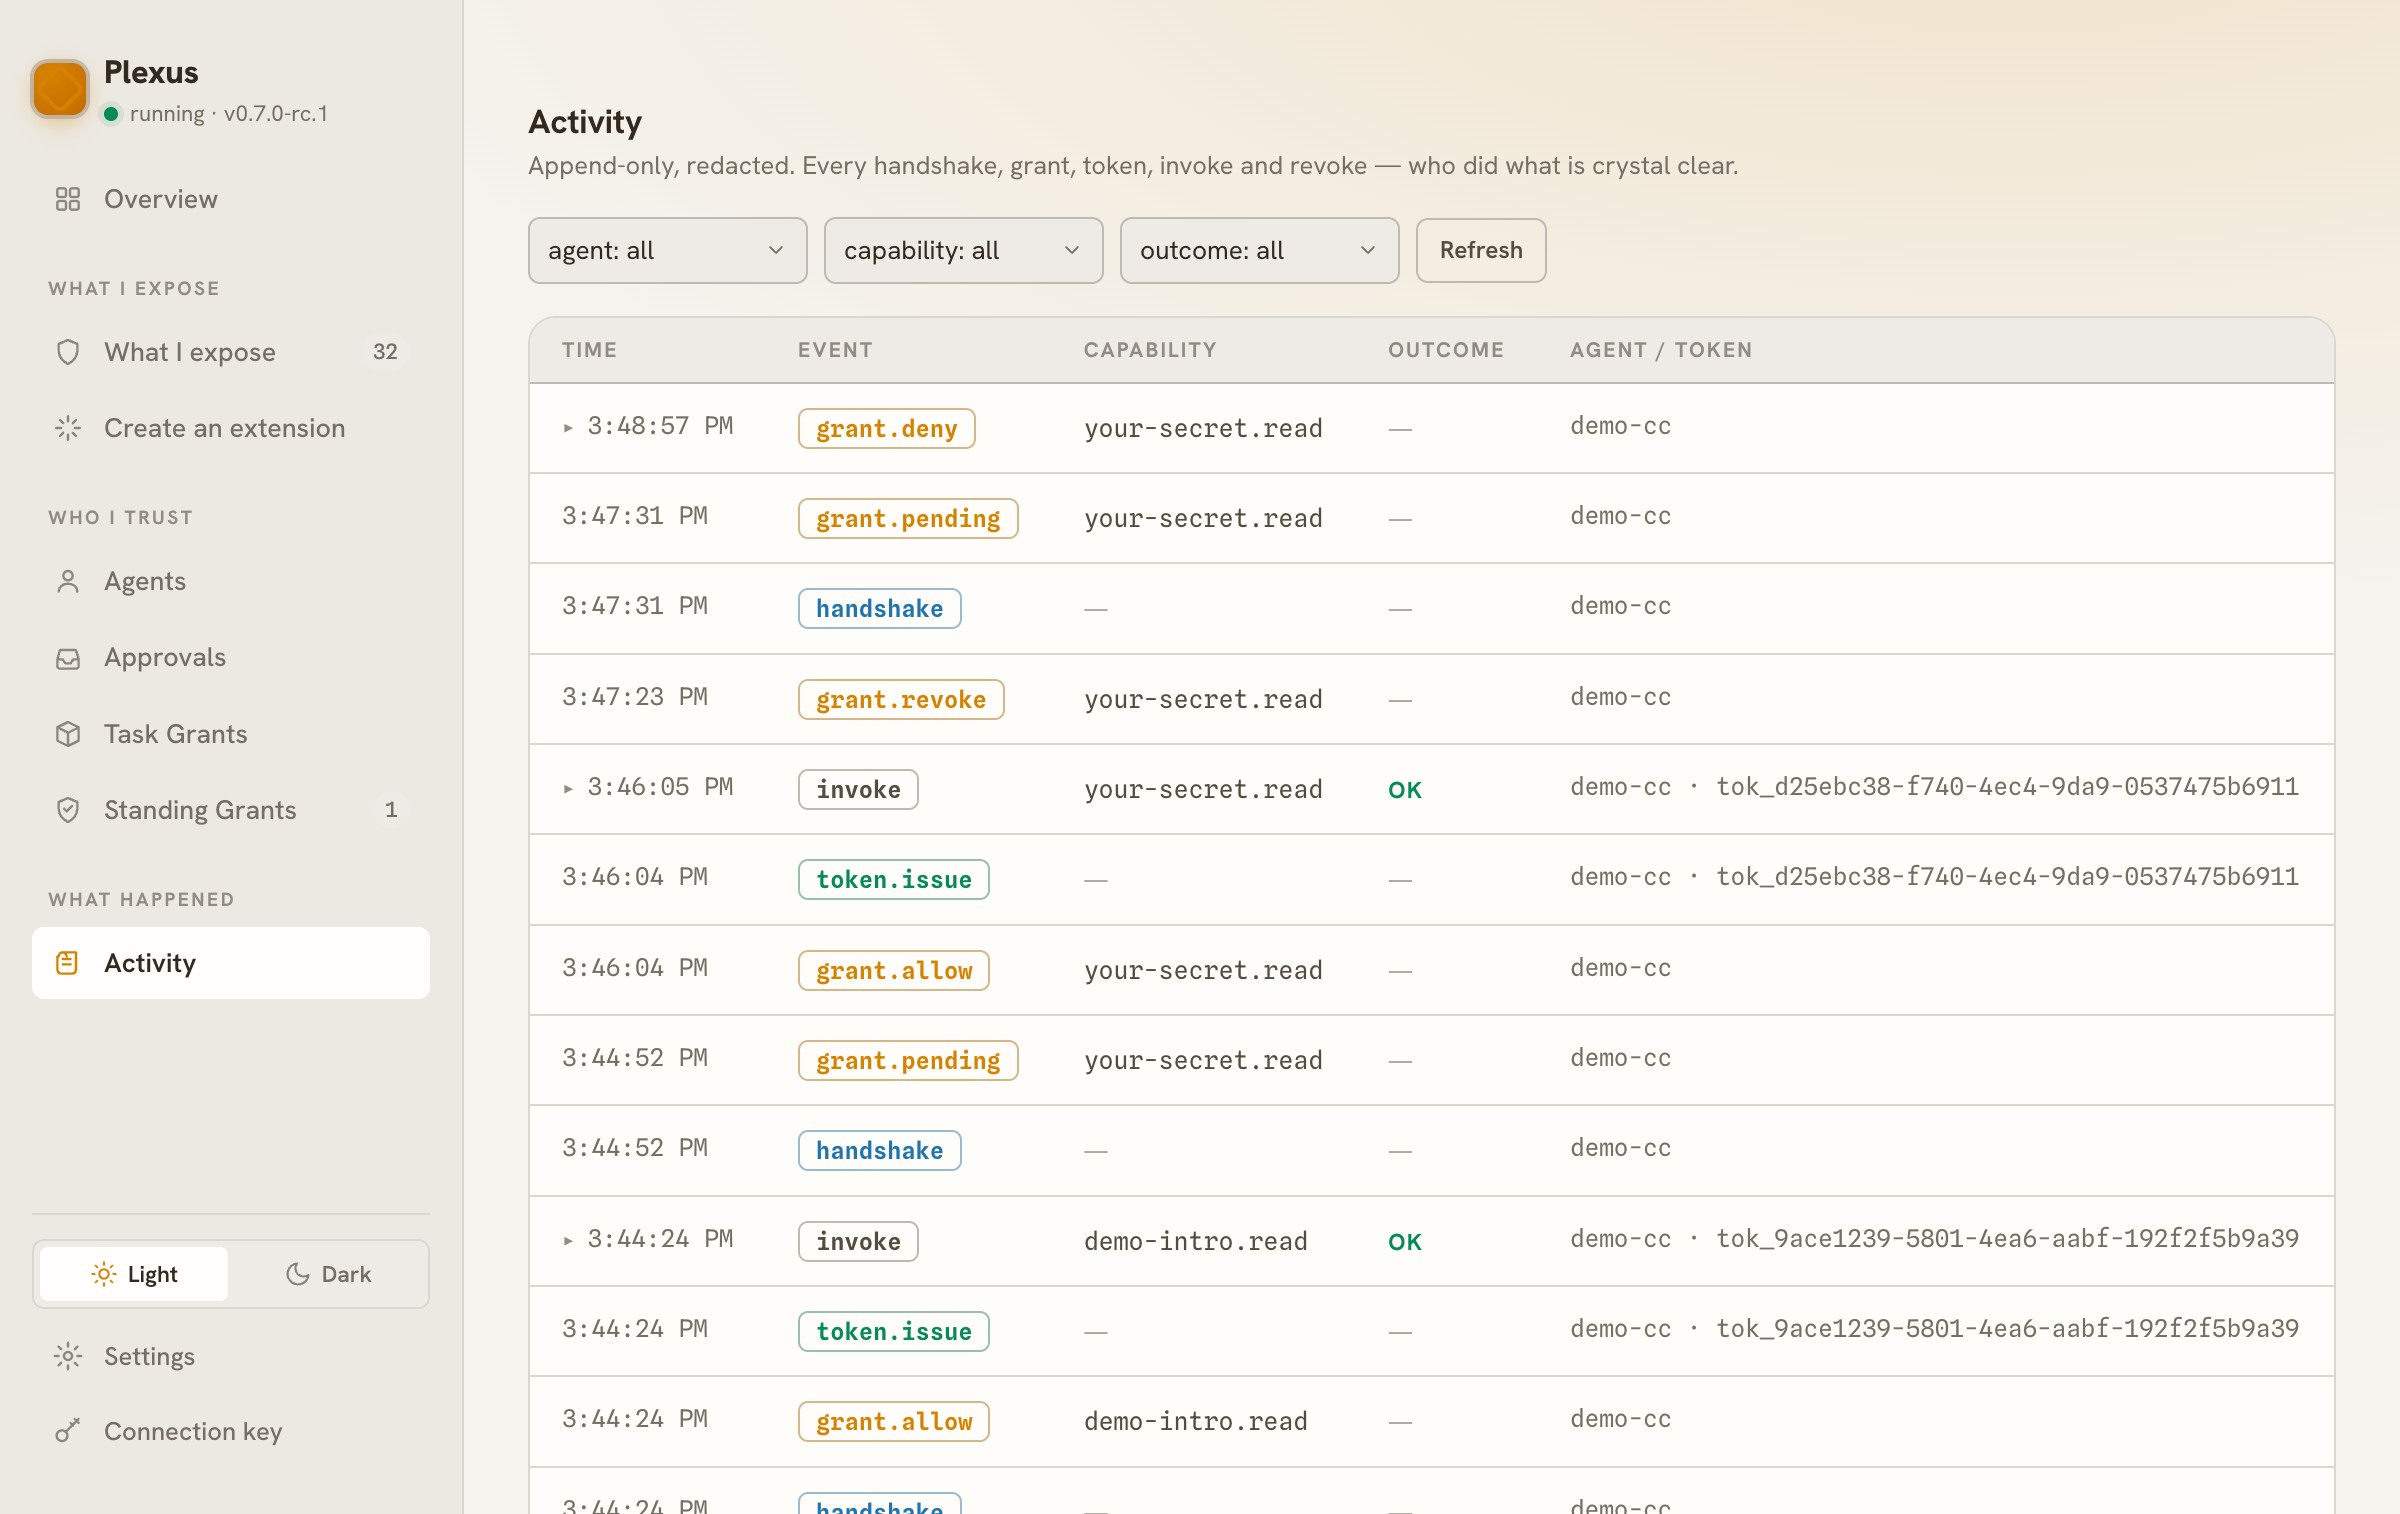Screen dimensions: 2400x1514
Task: Click token.issue badge at 3:46:04 PM
Action: pyautogui.click(x=894, y=880)
